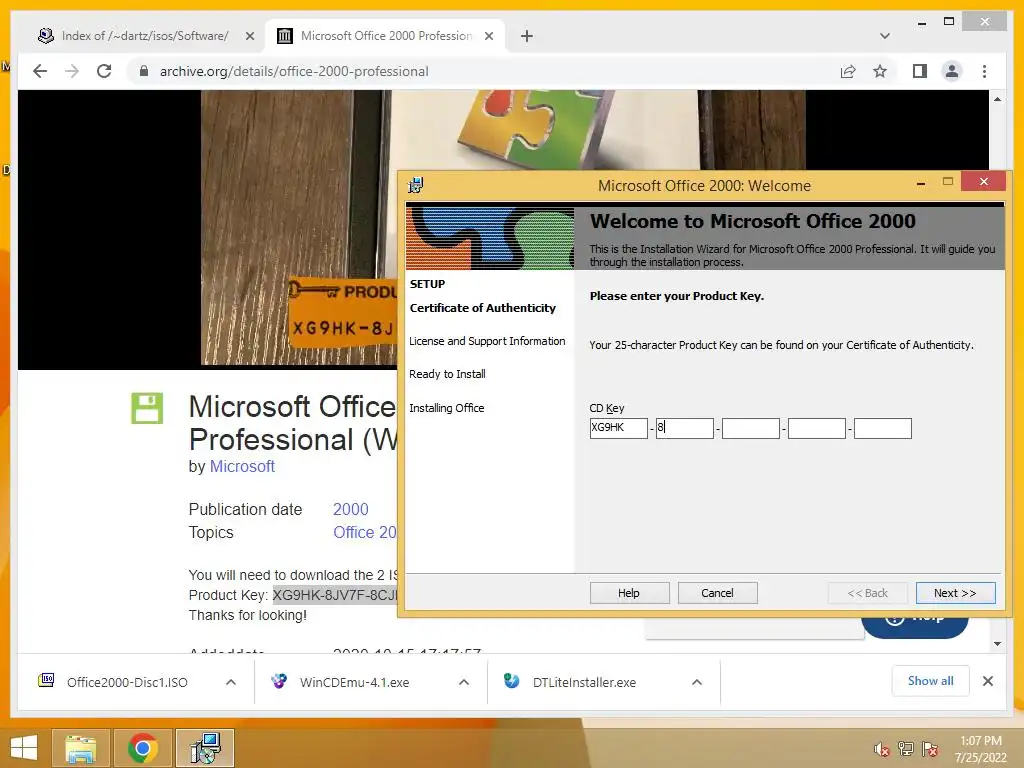Viewport: 1024px width, 768px height.
Task: Open Chrome three-dot menu
Action: point(984,71)
